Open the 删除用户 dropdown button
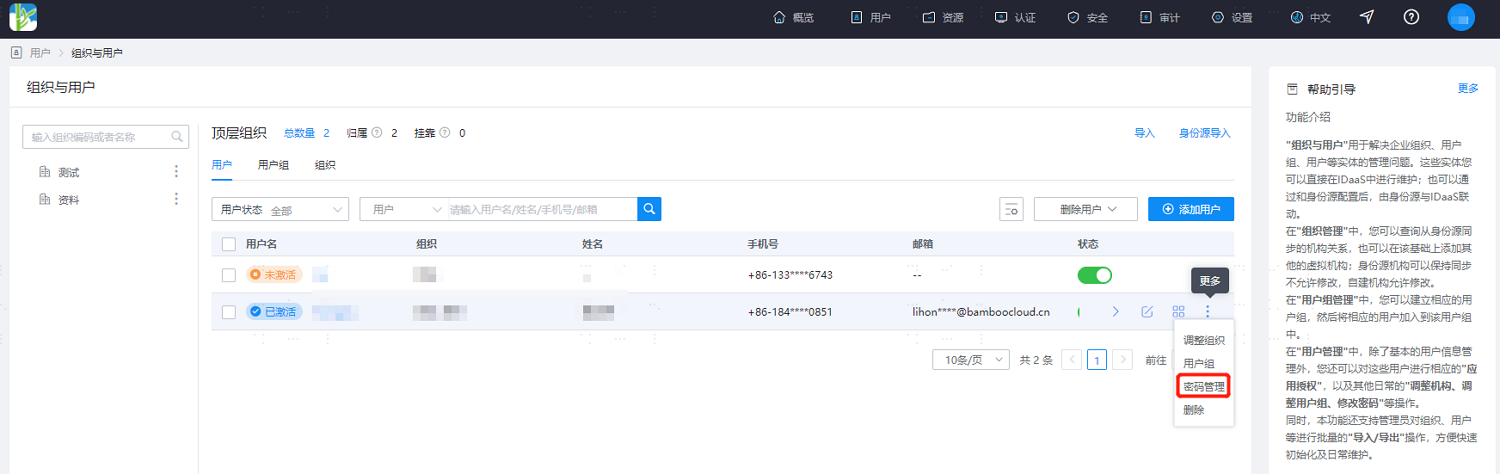Screen dimensions: 1500x474 [1086, 209]
